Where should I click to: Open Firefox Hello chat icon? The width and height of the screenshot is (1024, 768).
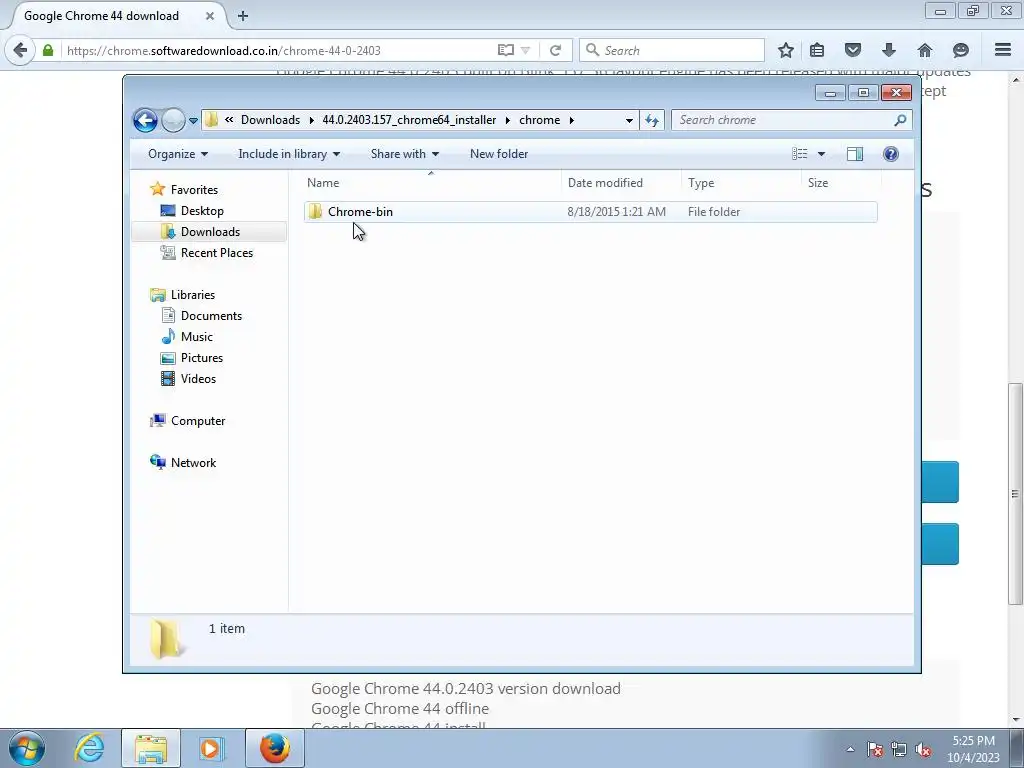[961, 50]
